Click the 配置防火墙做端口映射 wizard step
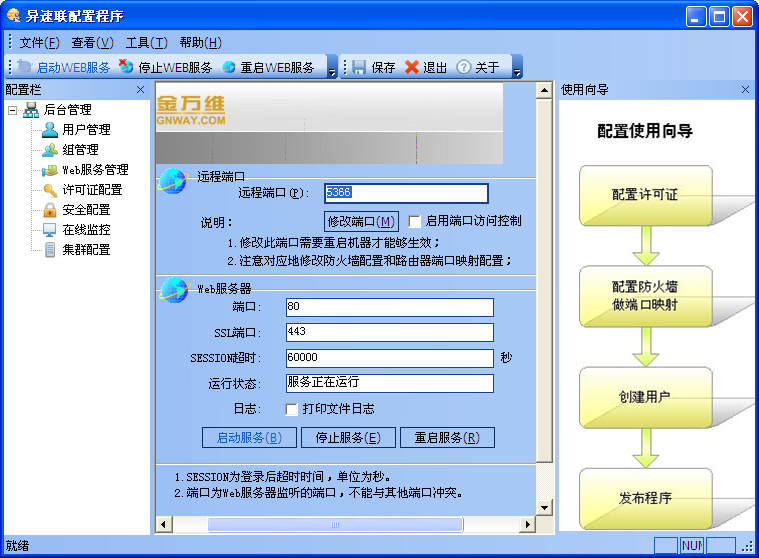This screenshot has width=759, height=558. [645, 296]
